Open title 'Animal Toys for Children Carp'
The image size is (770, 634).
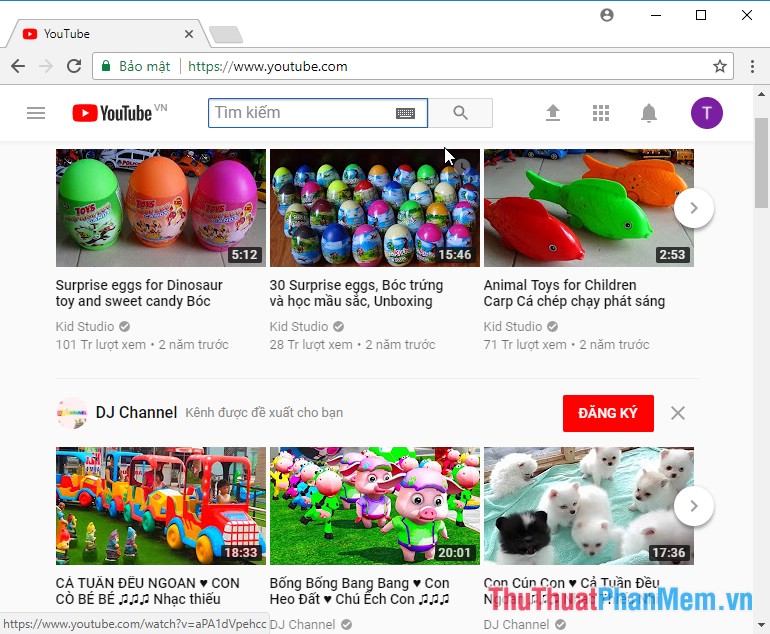(574, 293)
